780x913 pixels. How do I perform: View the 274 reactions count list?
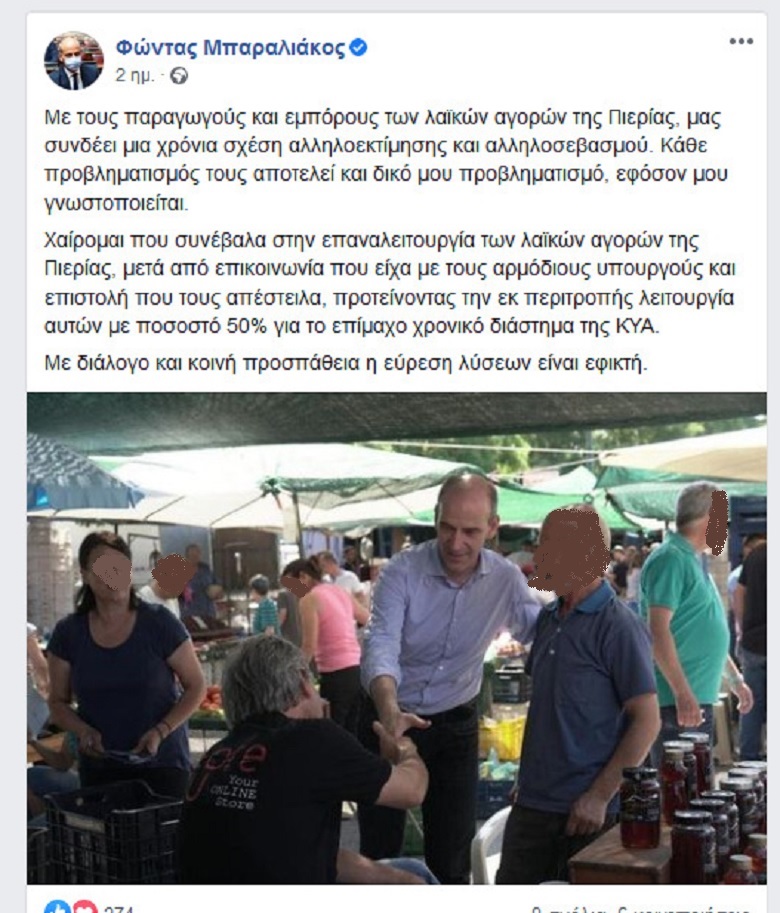118,909
